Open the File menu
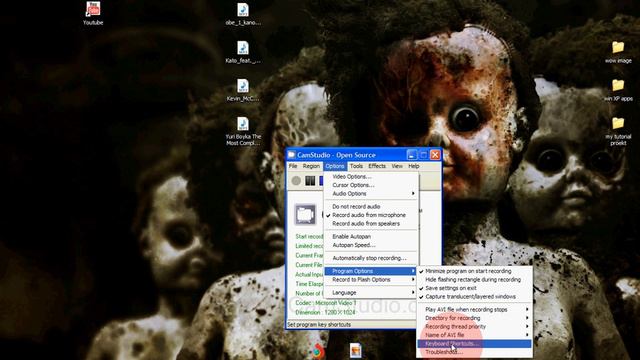This screenshot has height=360, width=640. 293,166
